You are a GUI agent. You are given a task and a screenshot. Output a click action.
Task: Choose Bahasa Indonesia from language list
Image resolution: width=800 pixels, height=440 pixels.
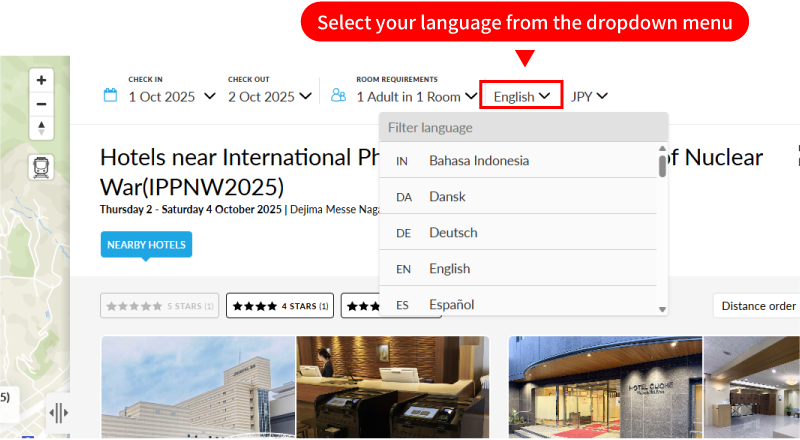[x=518, y=160]
